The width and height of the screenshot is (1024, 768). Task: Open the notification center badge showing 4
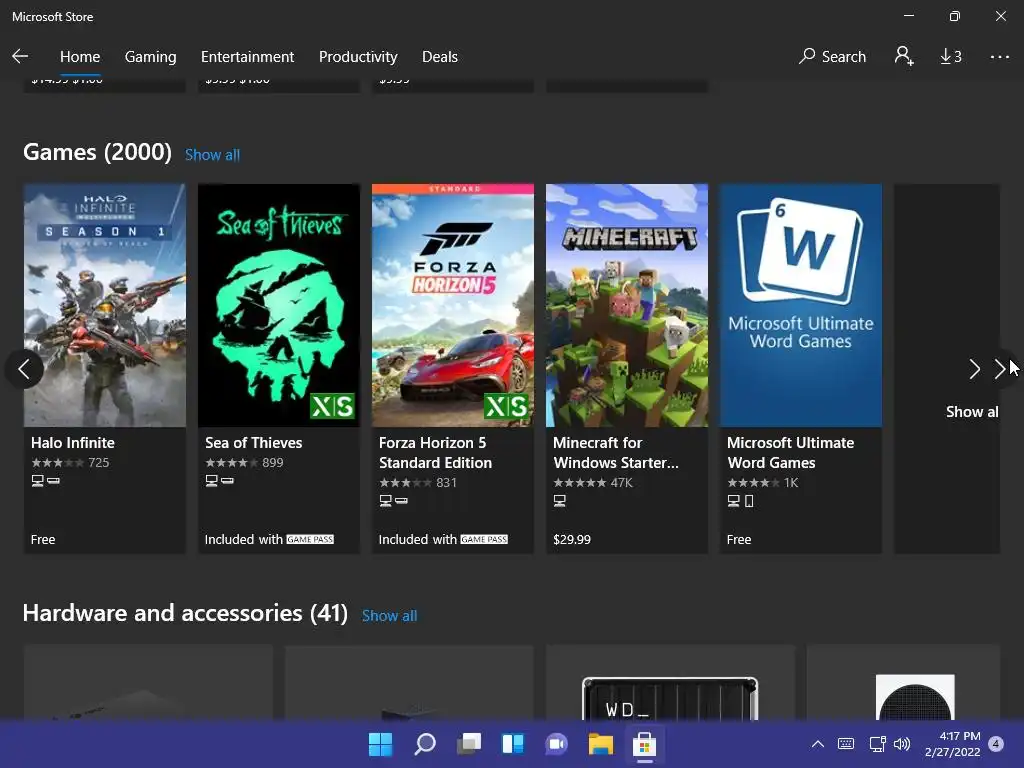click(996, 743)
